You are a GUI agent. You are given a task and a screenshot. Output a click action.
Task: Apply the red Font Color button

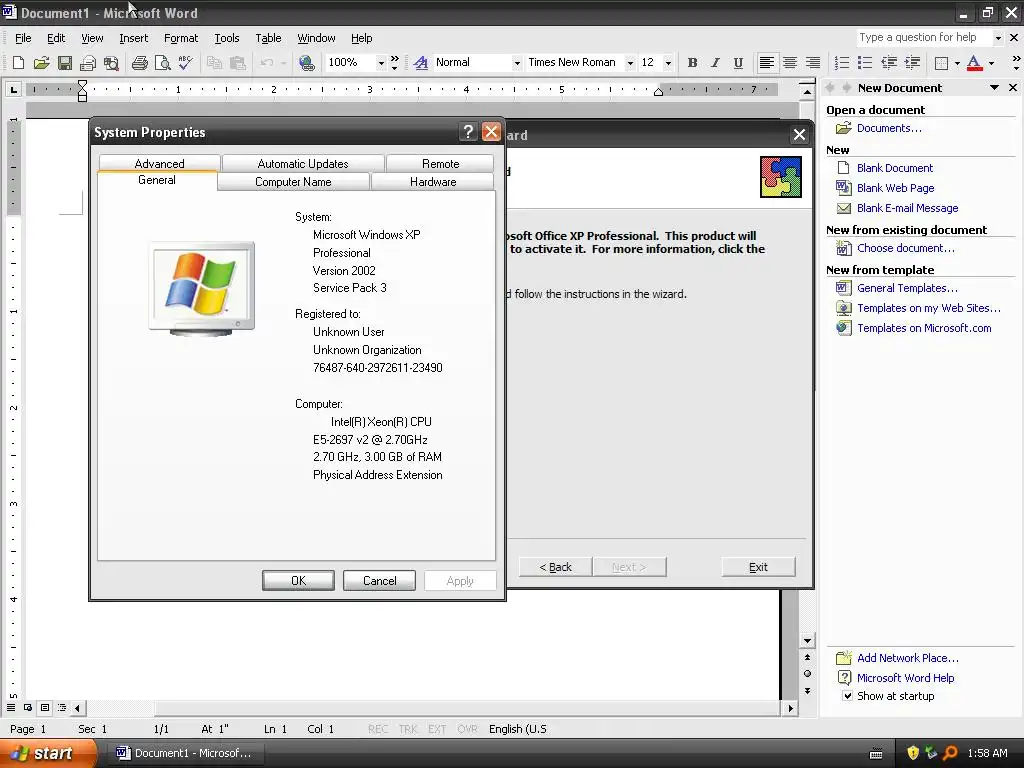pos(974,63)
